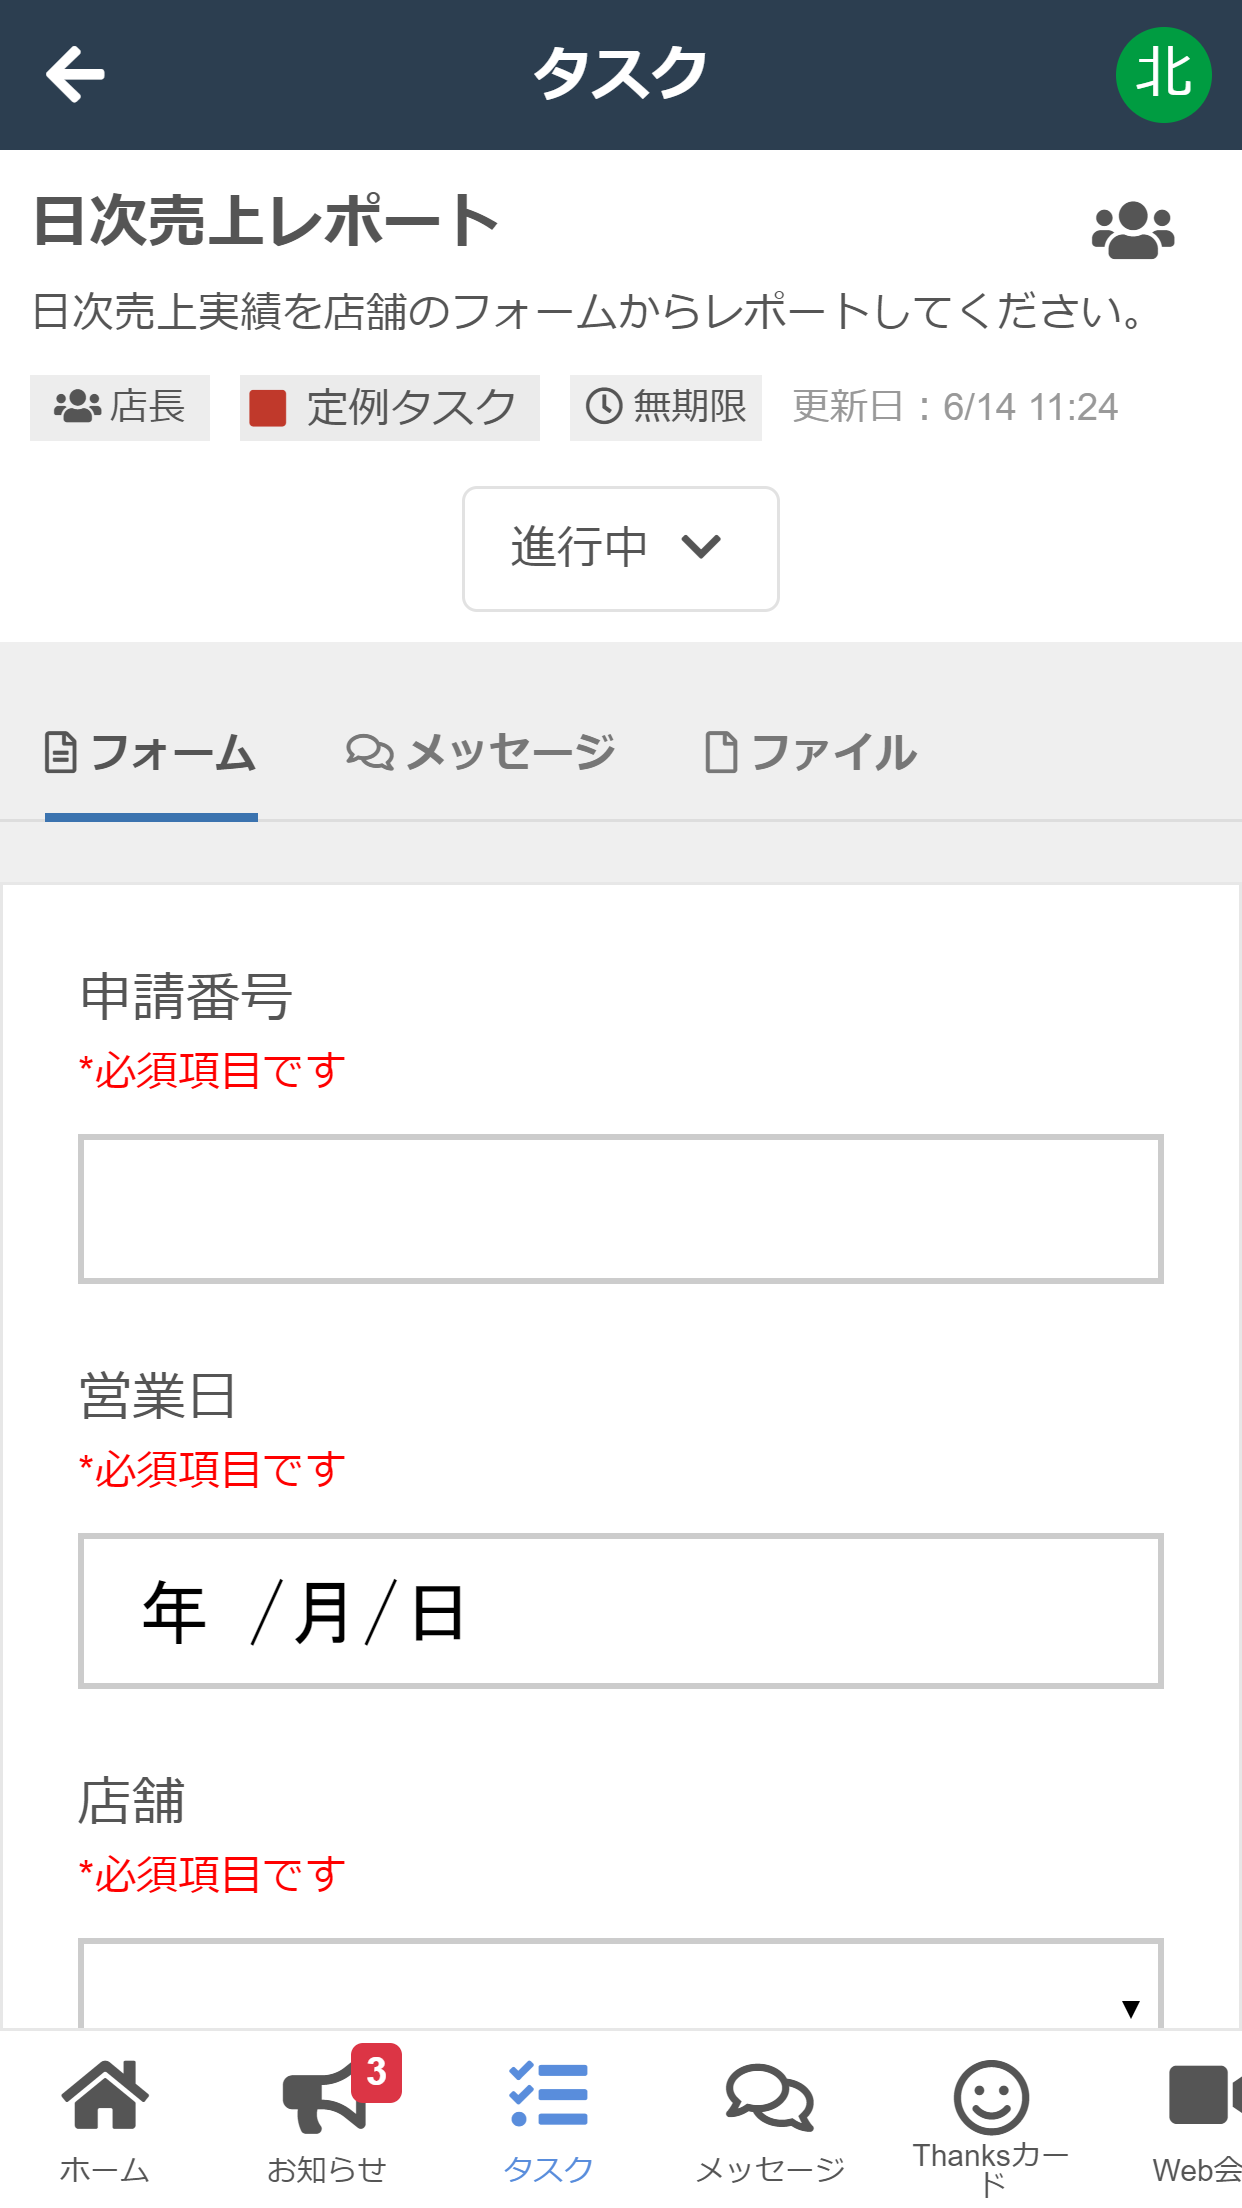Tap the back arrow in header
This screenshot has height=2208, width=1242.
(x=75, y=74)
